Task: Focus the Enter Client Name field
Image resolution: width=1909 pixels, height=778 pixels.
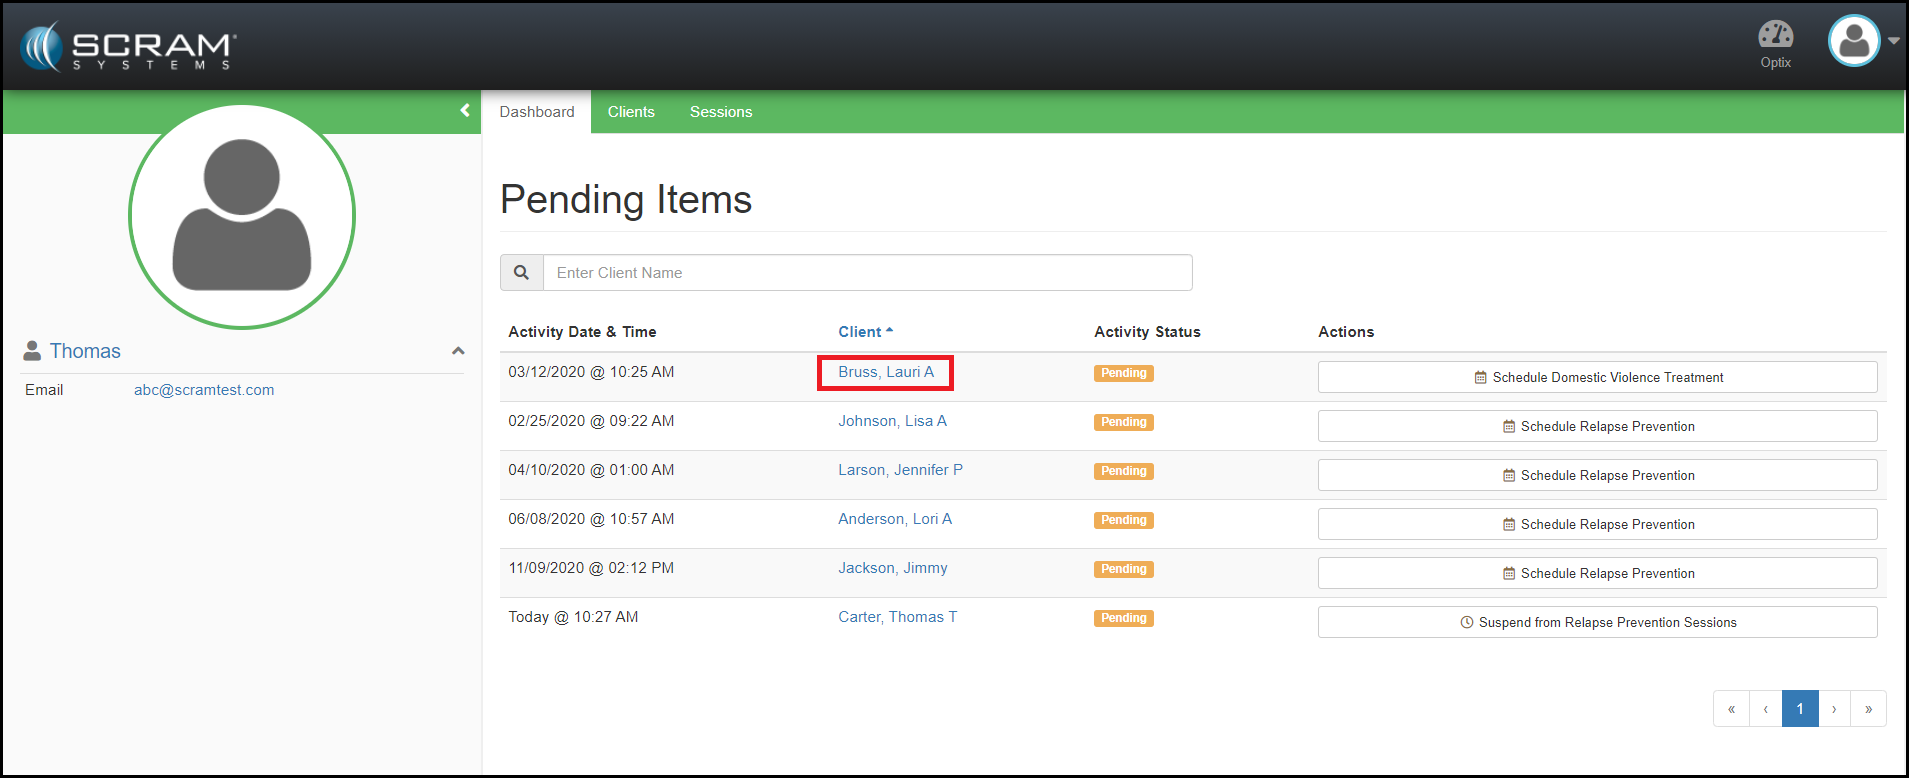Action: pyautogui.click(x=867, y=273)
